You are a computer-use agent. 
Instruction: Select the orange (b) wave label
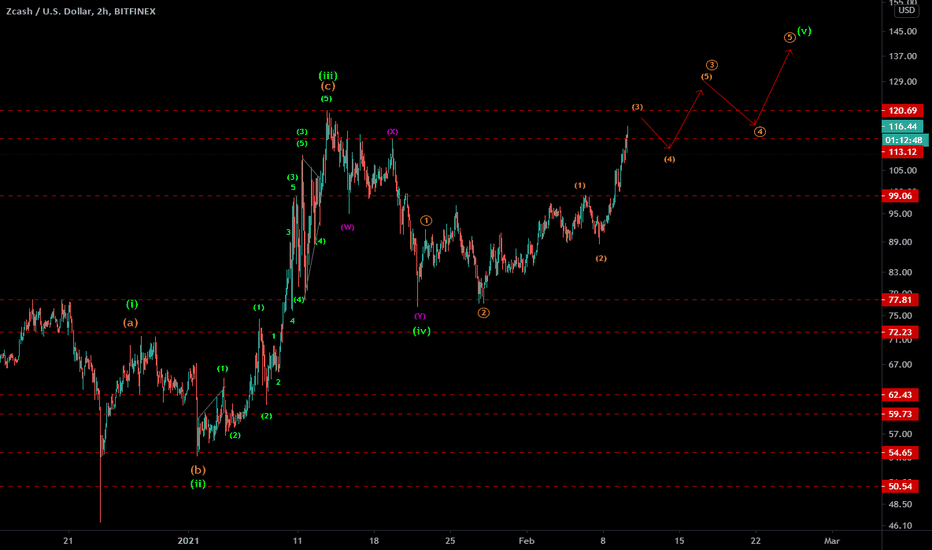tap(198, 470)
